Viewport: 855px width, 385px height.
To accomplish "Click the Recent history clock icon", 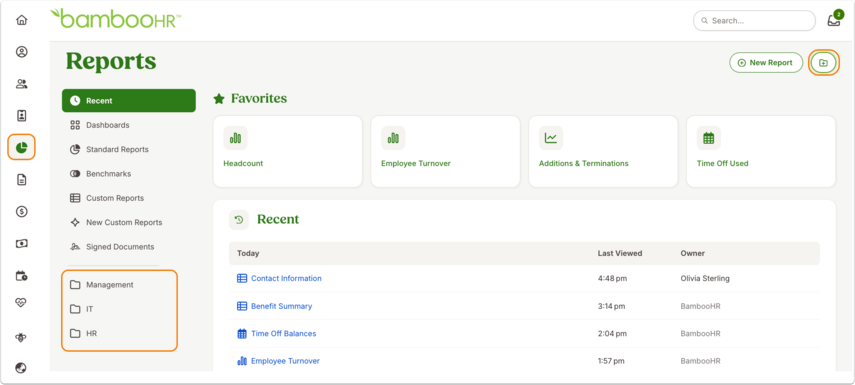I will 239,220.
